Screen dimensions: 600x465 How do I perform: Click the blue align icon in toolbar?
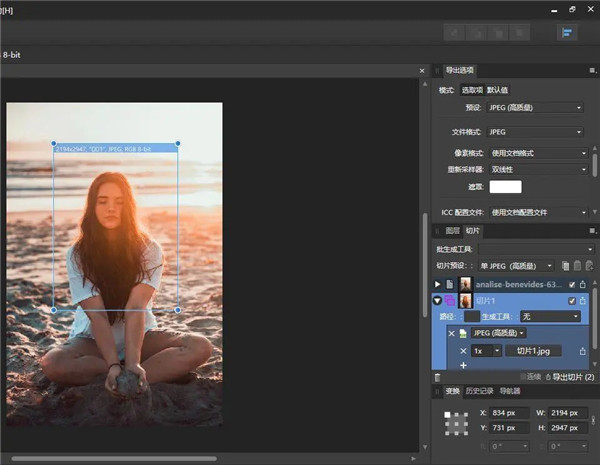click(567, 33)
